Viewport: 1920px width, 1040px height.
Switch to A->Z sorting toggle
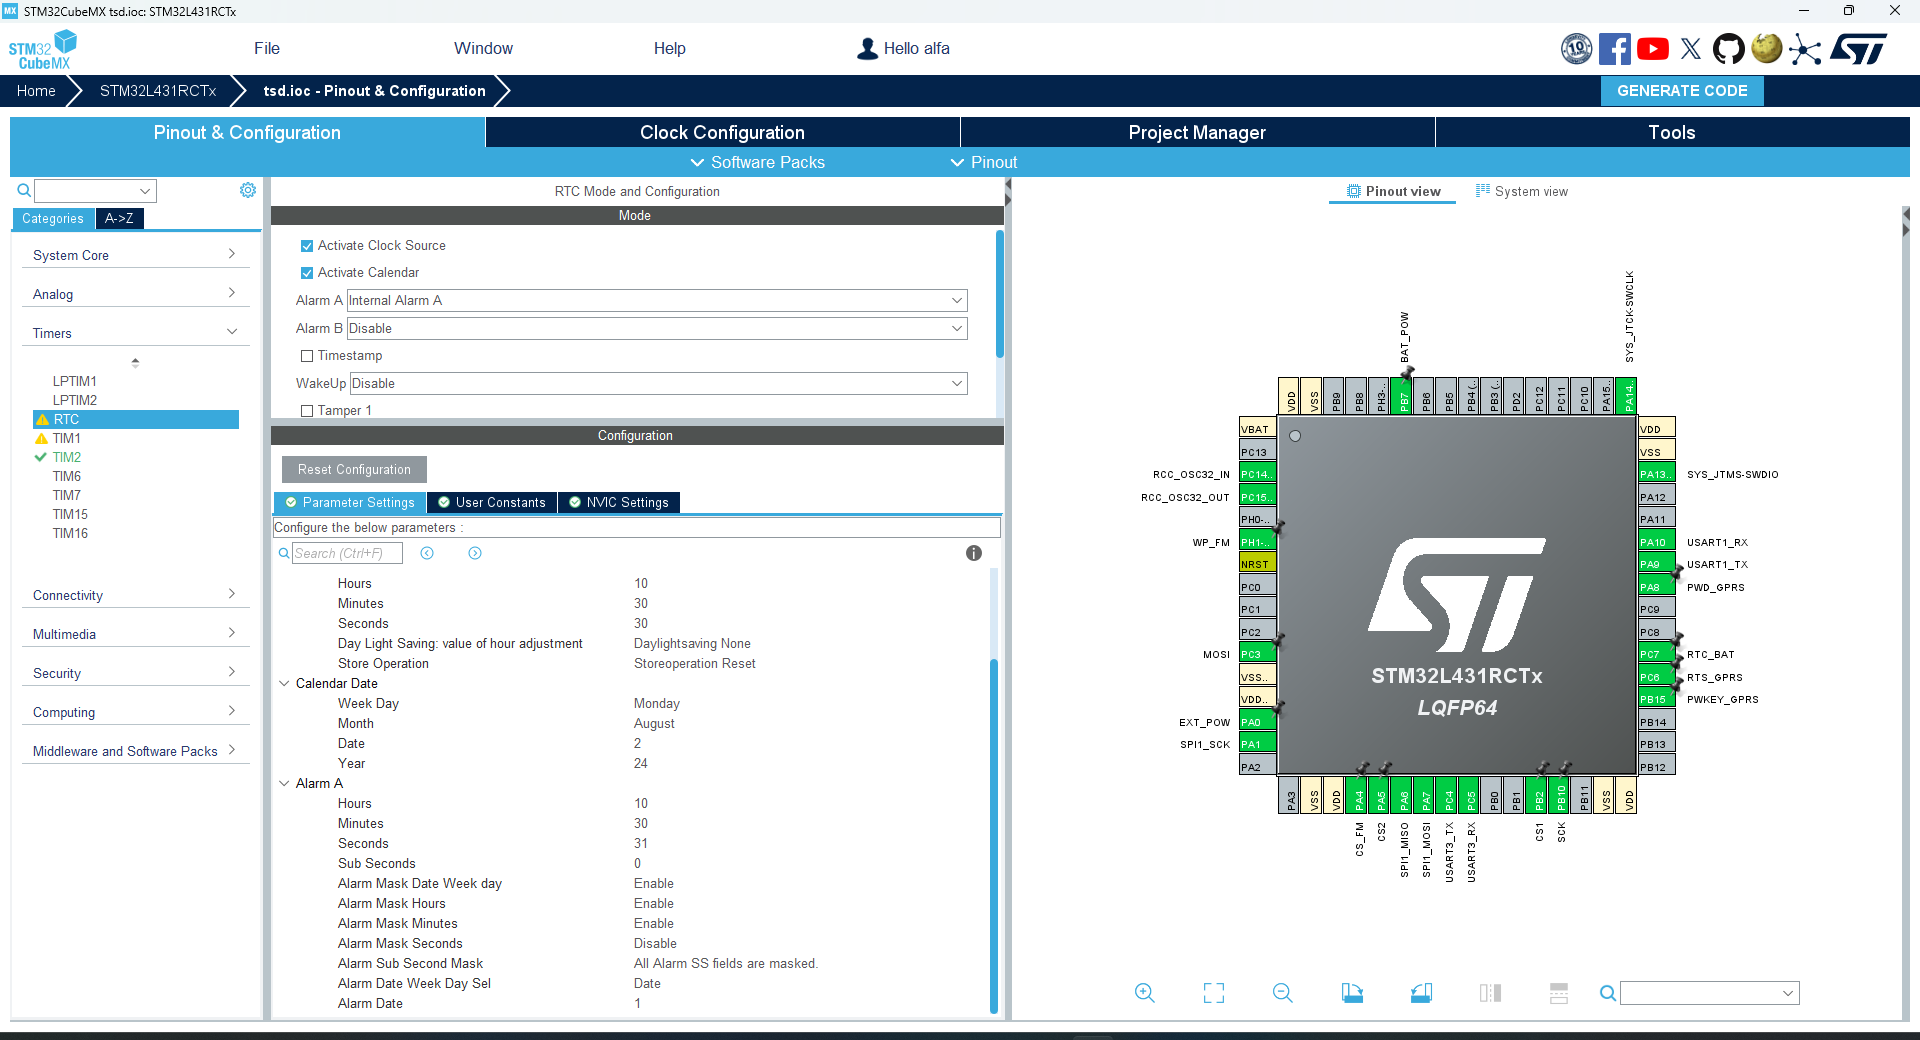point(119,219)
